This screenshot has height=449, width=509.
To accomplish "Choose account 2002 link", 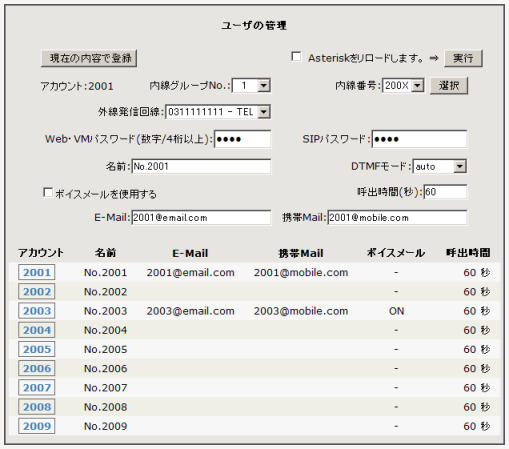I will [37, 292].
